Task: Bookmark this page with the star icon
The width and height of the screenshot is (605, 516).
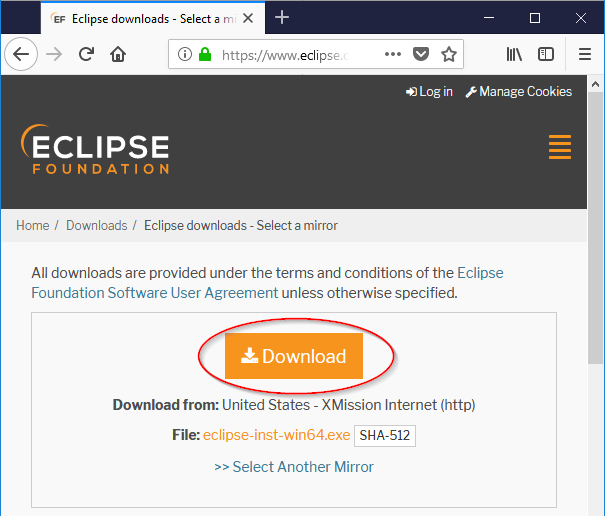Action: point(449,54)
